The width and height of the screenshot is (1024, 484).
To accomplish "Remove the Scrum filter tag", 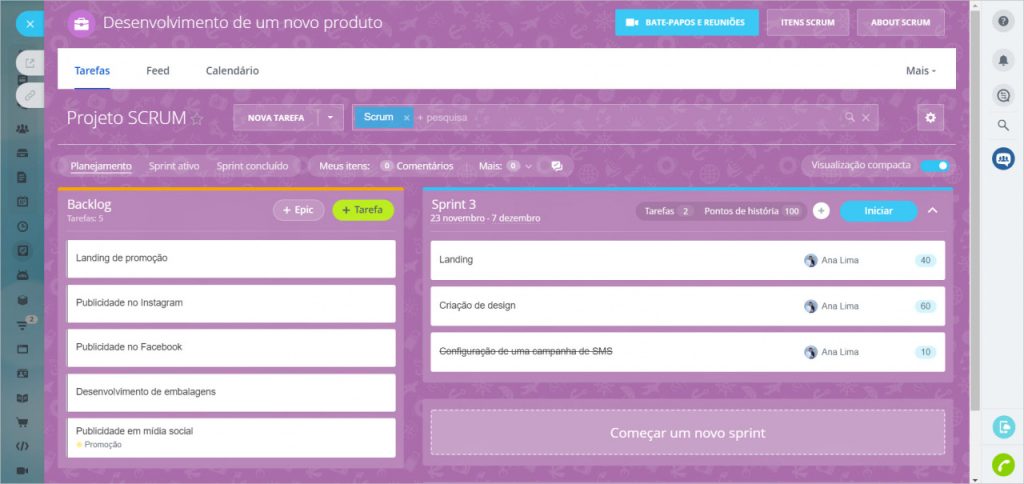I will click(406, 118).
